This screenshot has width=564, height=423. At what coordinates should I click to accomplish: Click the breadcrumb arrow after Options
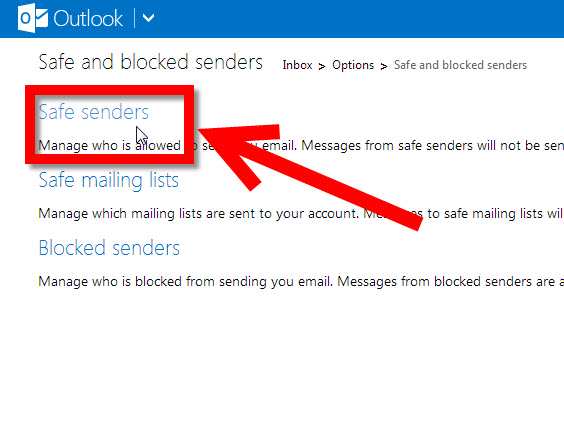pos(384,66)
